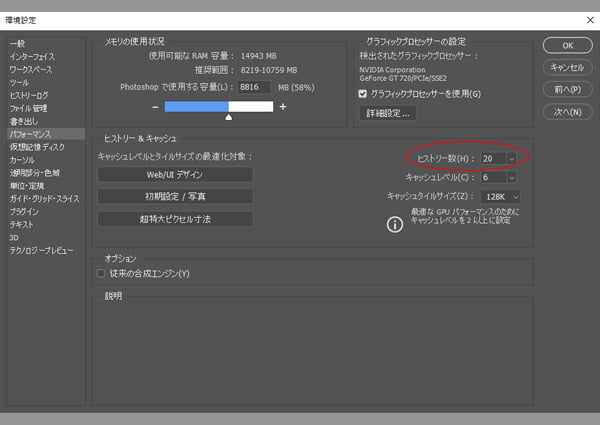Screen dimensions: 600x425
Task: Select 一般 in the category list
Action: pyautogui.click(x=18, y=45)
